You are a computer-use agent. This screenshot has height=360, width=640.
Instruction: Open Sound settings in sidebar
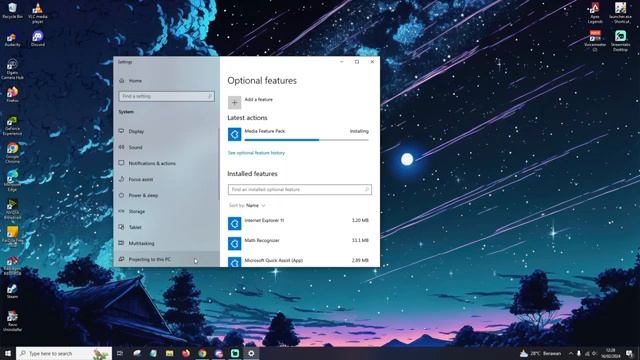pos(167,147)
